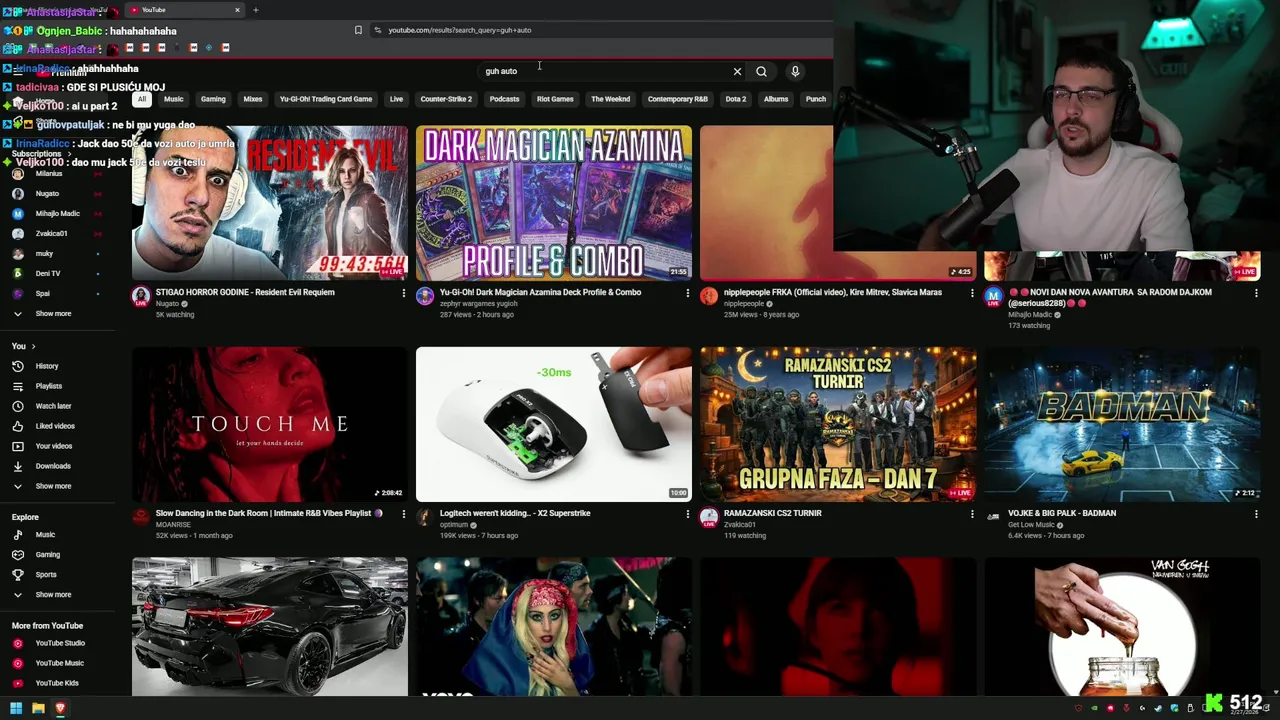Open muky in subscriptions sidebar
The height and width of the screenshot is (720, 1280).
tap(44, 254)
